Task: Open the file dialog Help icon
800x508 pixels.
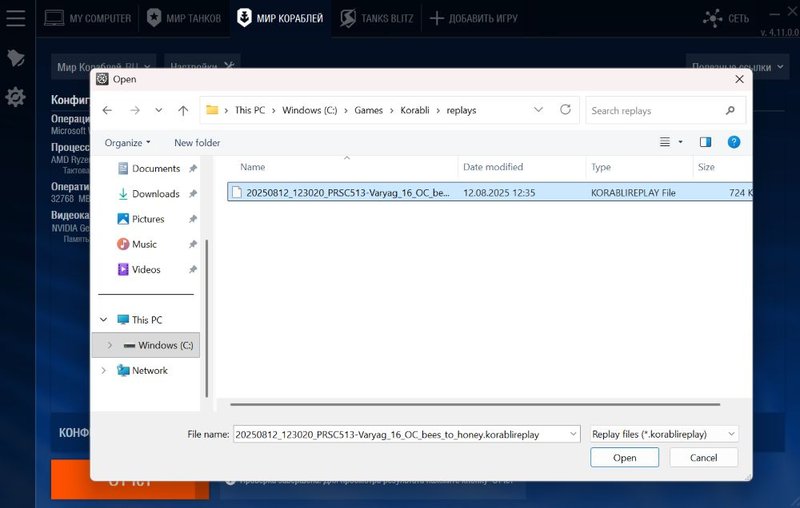Action: 733,142
